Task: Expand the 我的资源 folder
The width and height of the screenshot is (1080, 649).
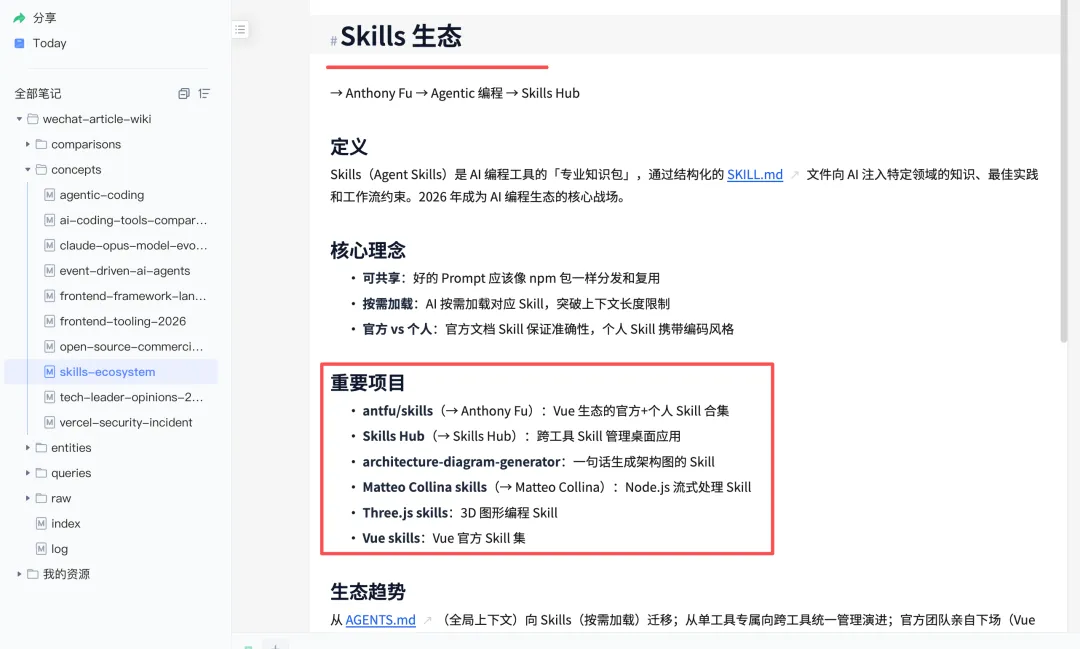Action: pos(17,574)
